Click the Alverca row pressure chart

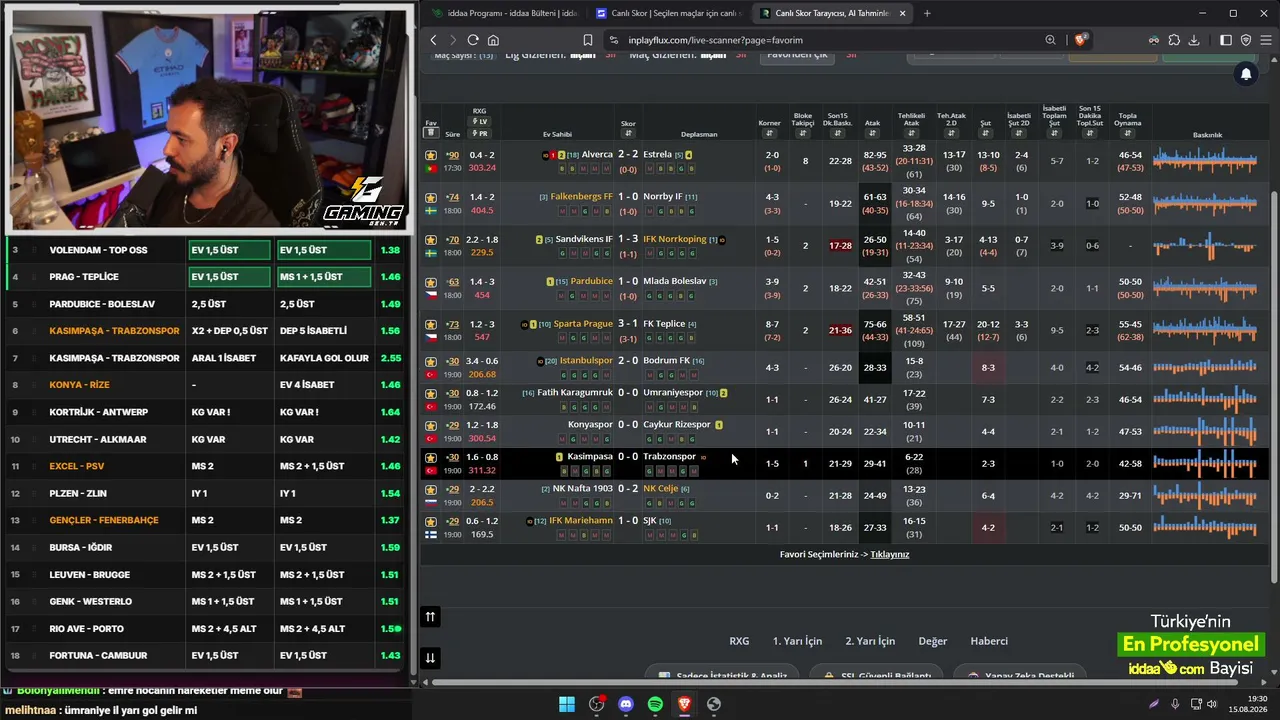(x=1205, y=160)
